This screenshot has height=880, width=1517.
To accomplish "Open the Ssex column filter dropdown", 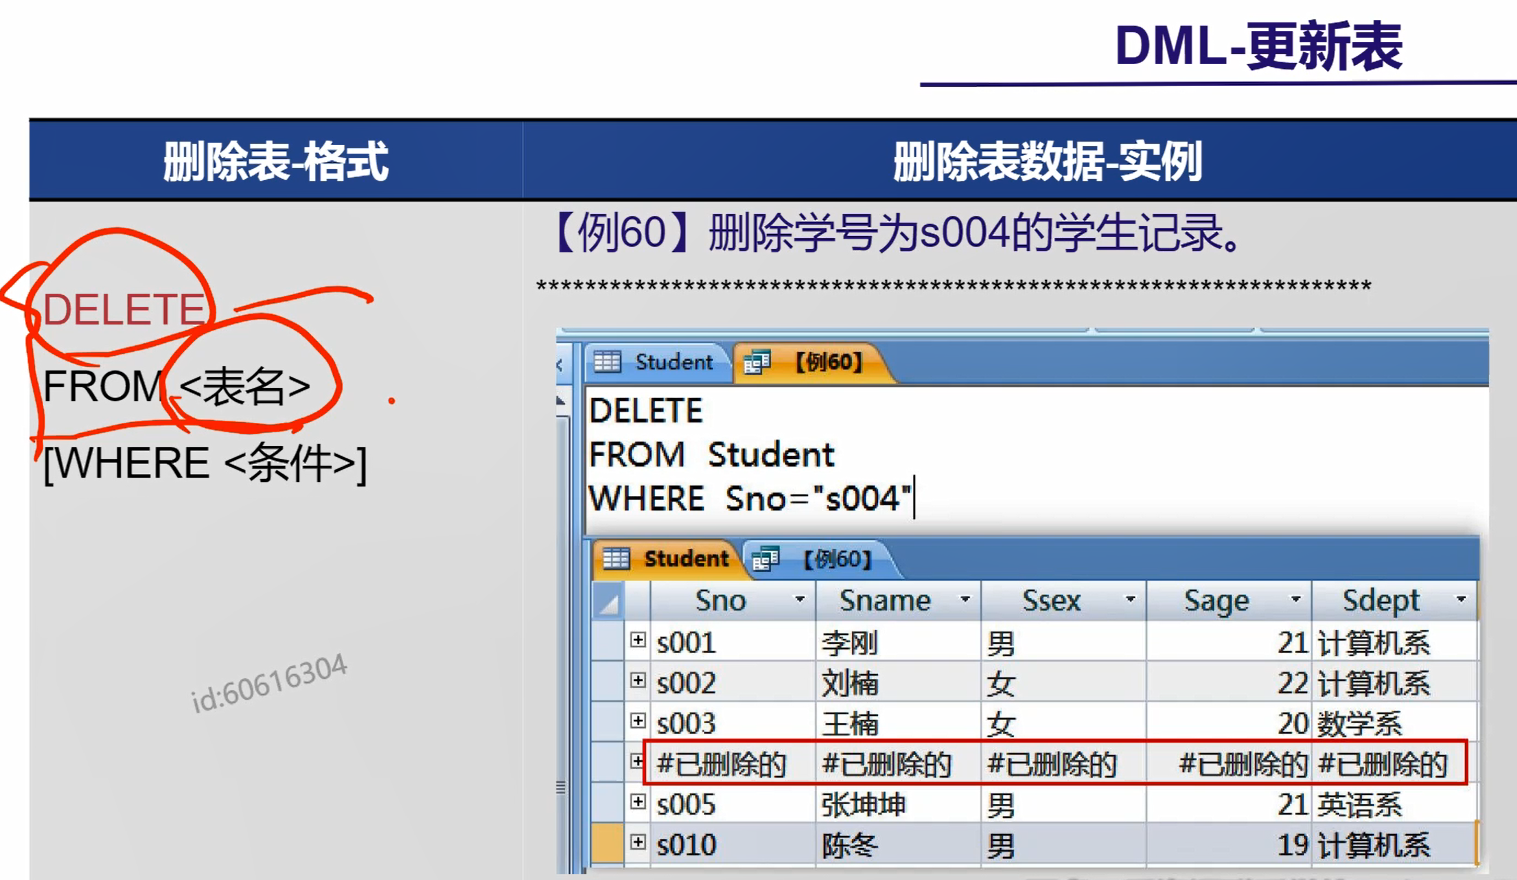I will coord(1130,600).
